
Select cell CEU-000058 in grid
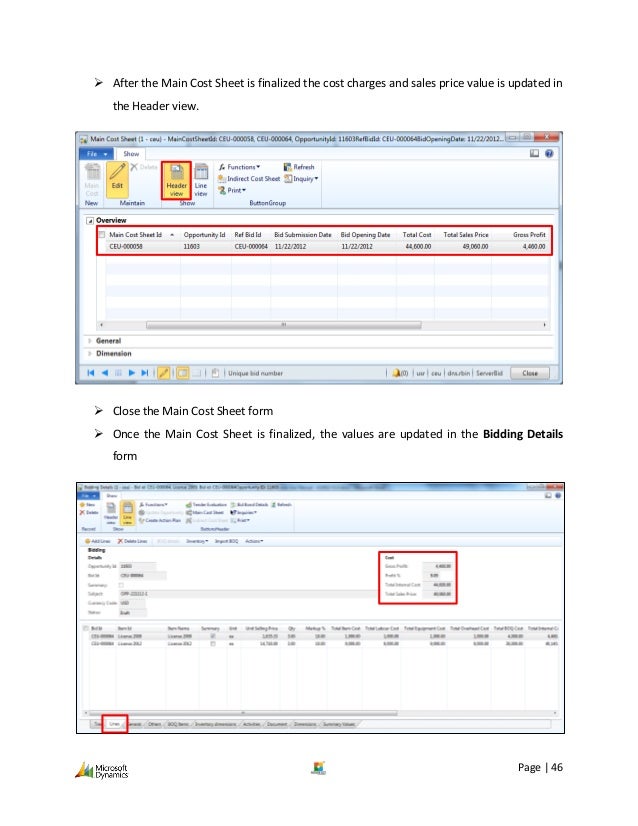126,247
